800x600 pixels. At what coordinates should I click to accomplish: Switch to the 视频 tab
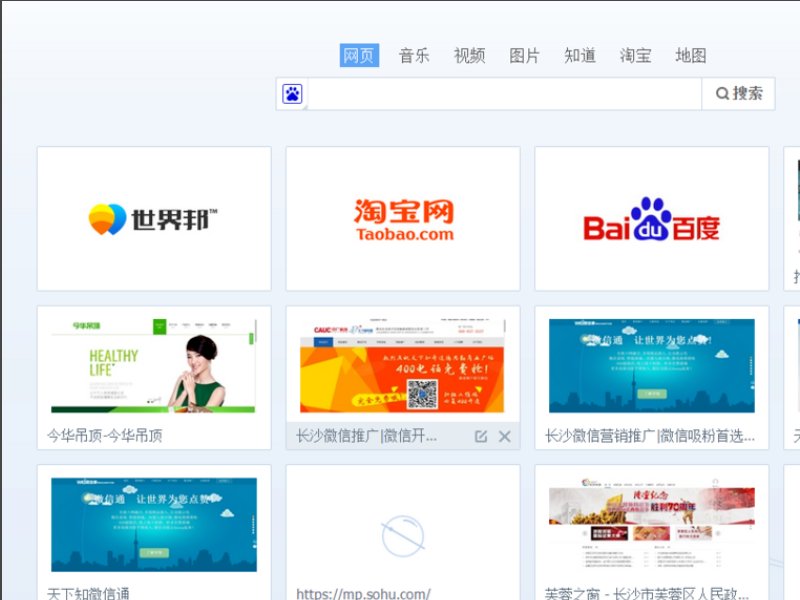click(471, 56)
